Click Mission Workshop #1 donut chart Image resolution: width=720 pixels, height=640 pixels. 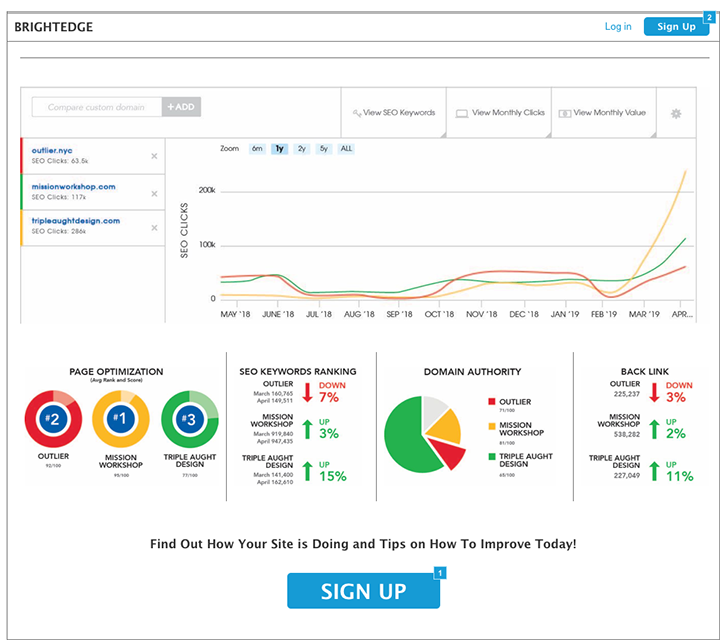click(x=121, y=419)
